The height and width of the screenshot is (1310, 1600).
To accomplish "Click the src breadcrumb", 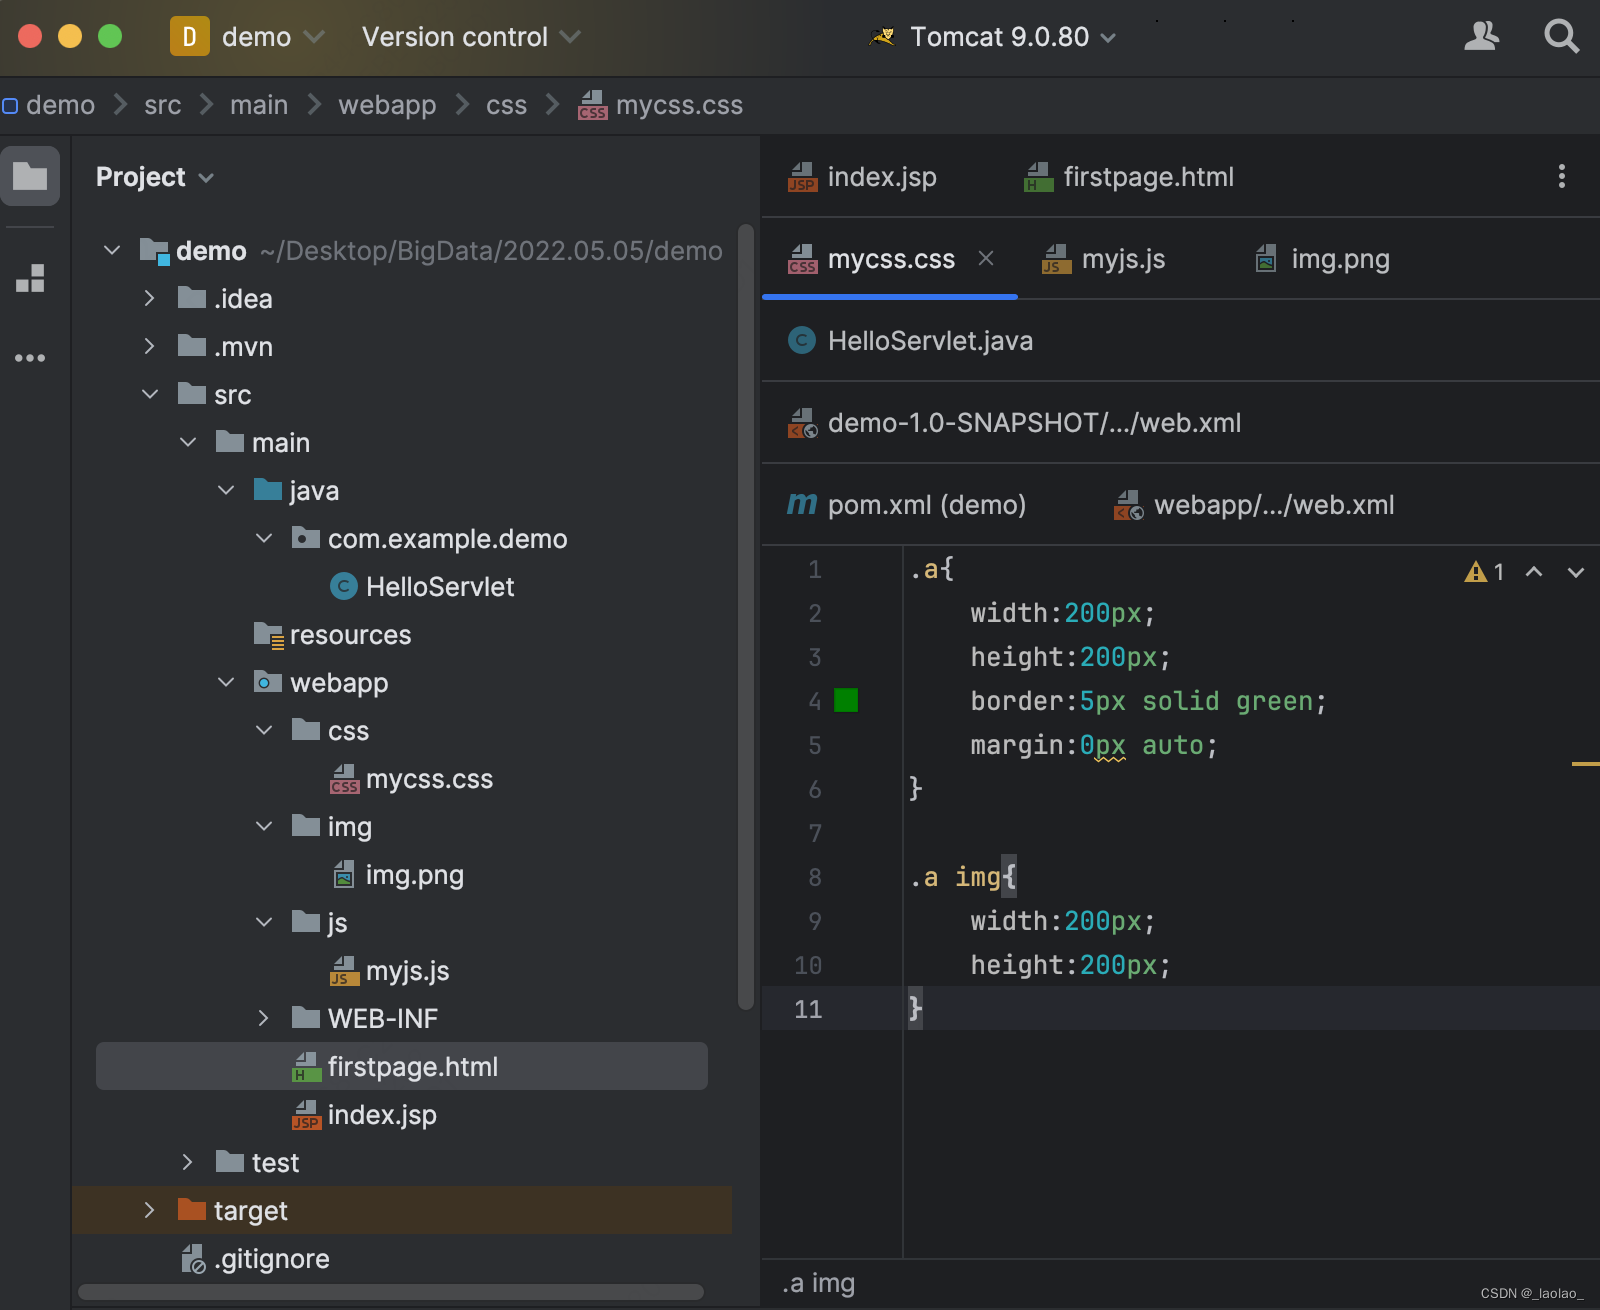I will click(162, 105).
